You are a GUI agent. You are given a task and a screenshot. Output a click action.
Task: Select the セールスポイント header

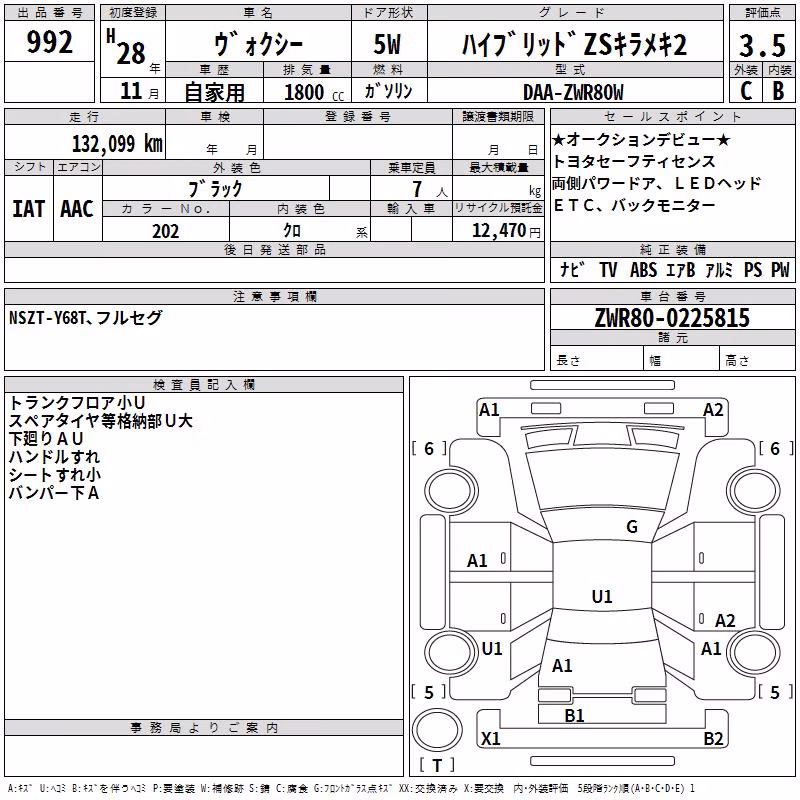pyautogui.click(x=672, y=116)
